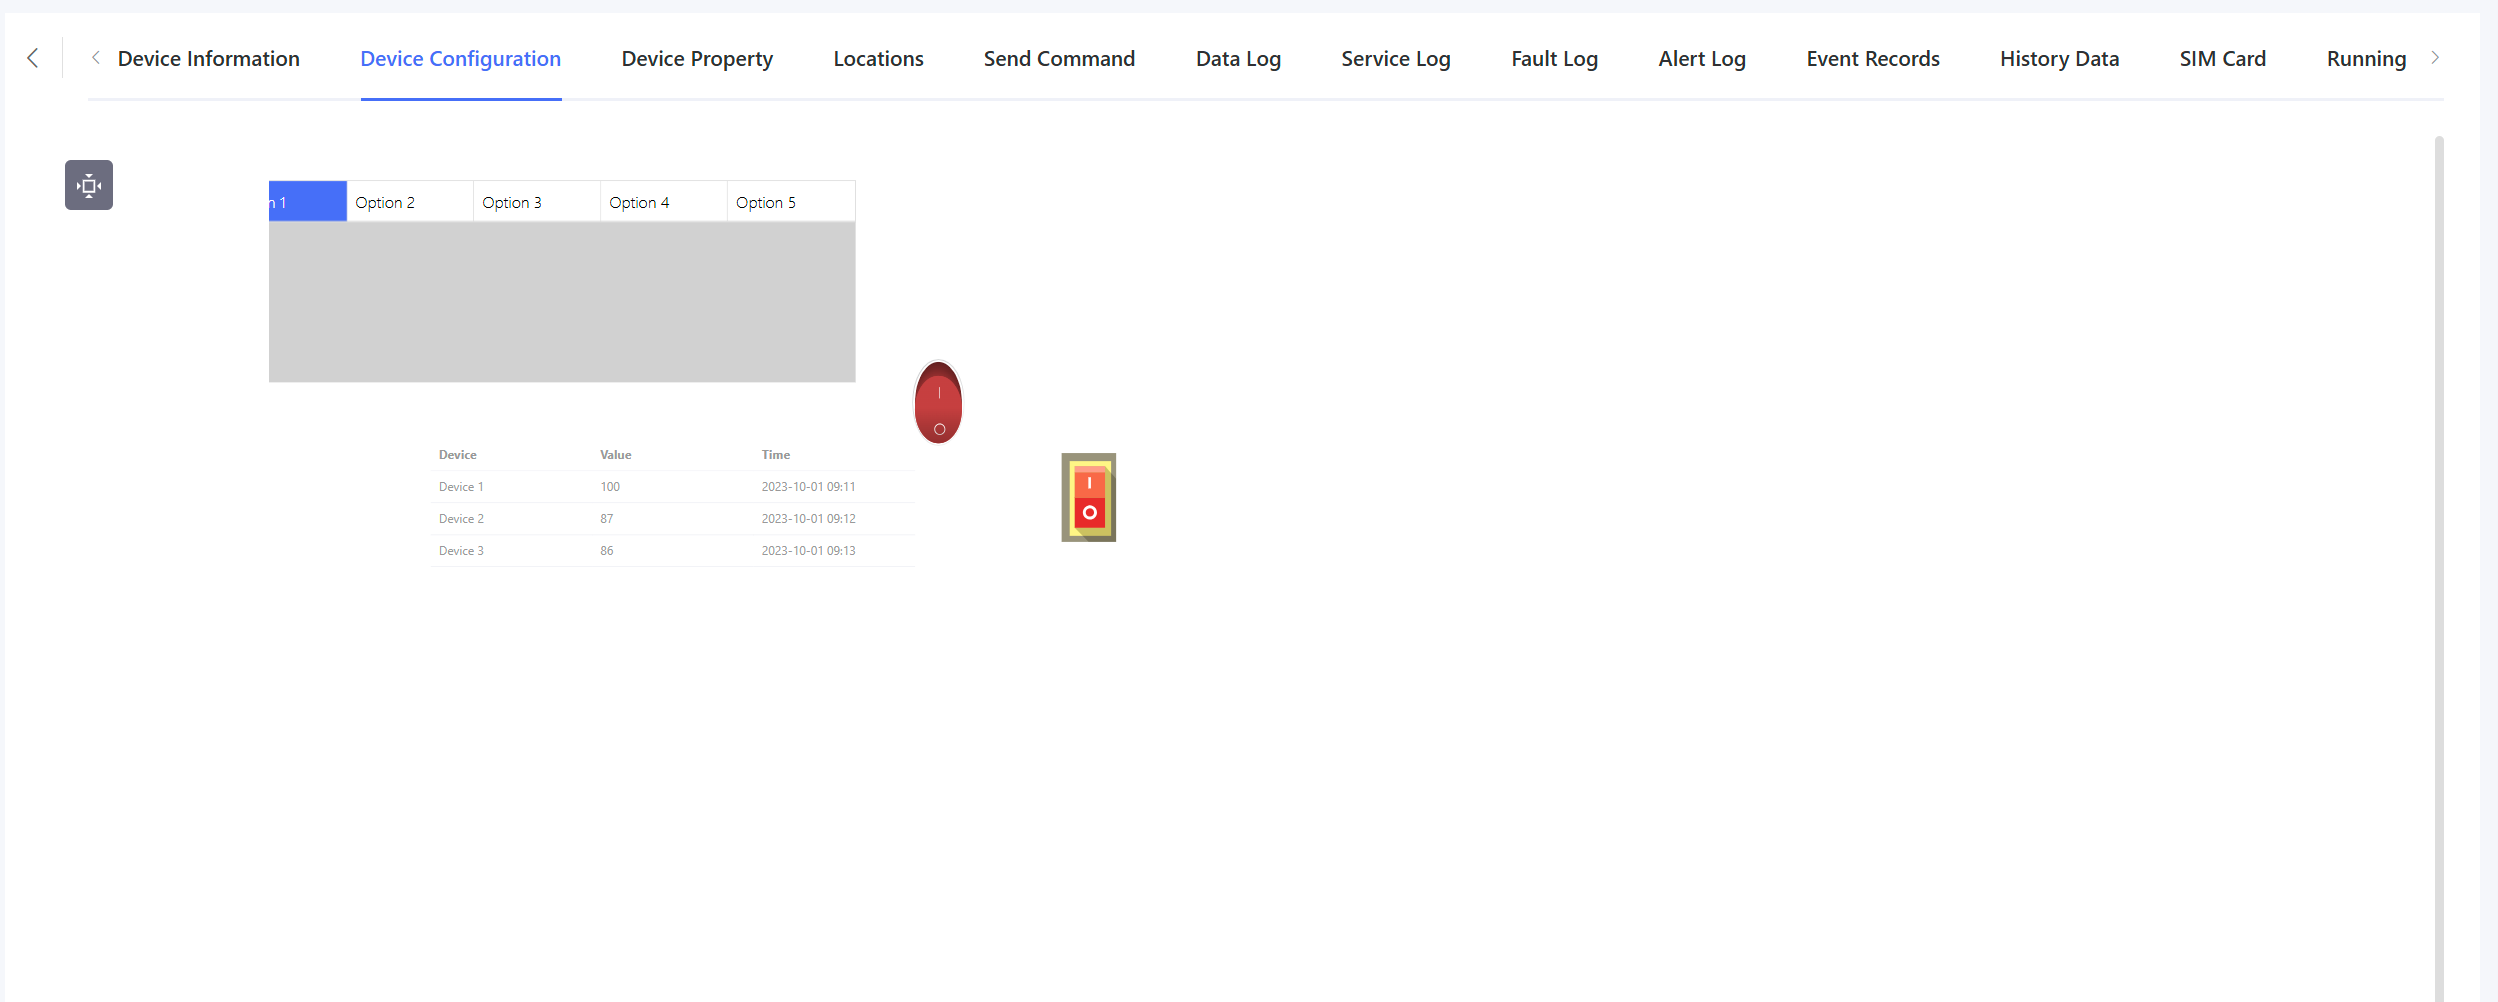Open the SIM Card tab
The width and height of the screenshot is (2498, 1002).
click(2222, 59)
